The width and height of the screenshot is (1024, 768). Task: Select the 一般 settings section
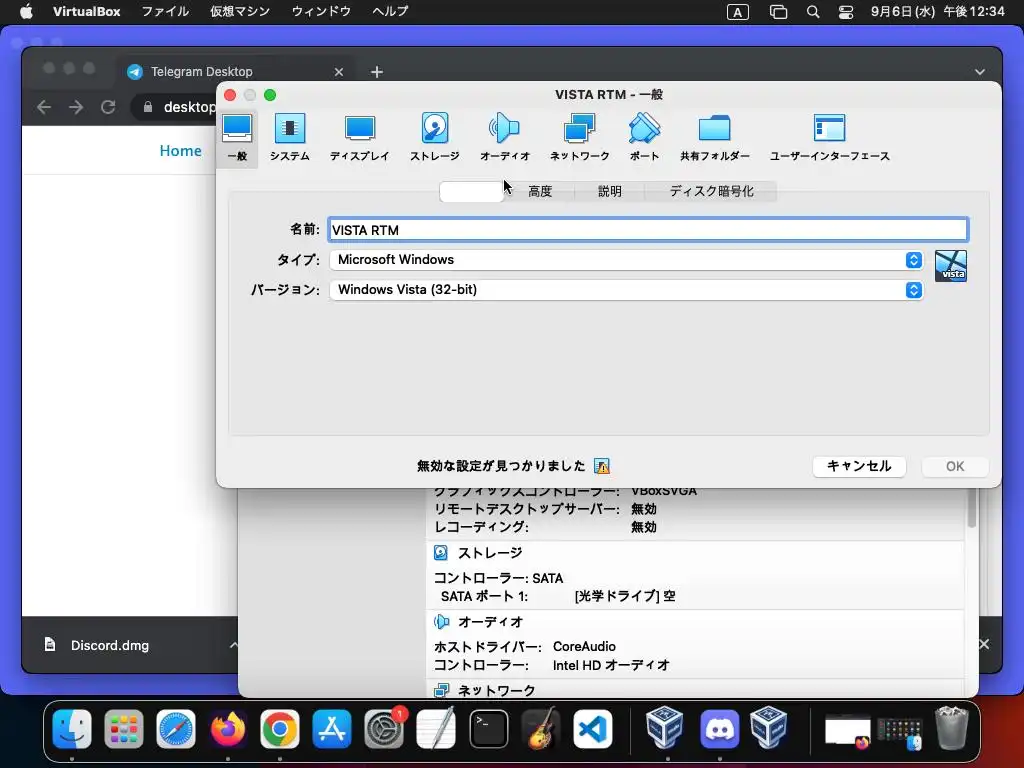pyautogui.click(x=237, y=137)
